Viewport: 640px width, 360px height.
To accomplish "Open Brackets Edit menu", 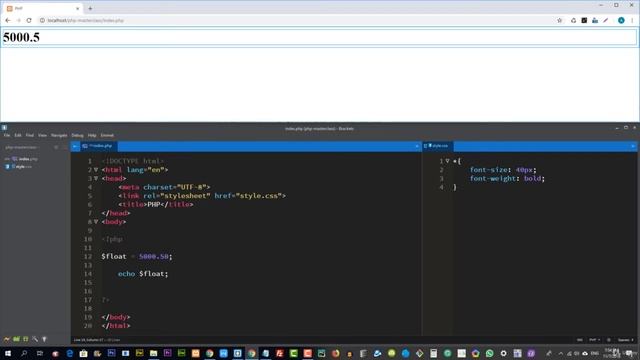I will [18, 135].
